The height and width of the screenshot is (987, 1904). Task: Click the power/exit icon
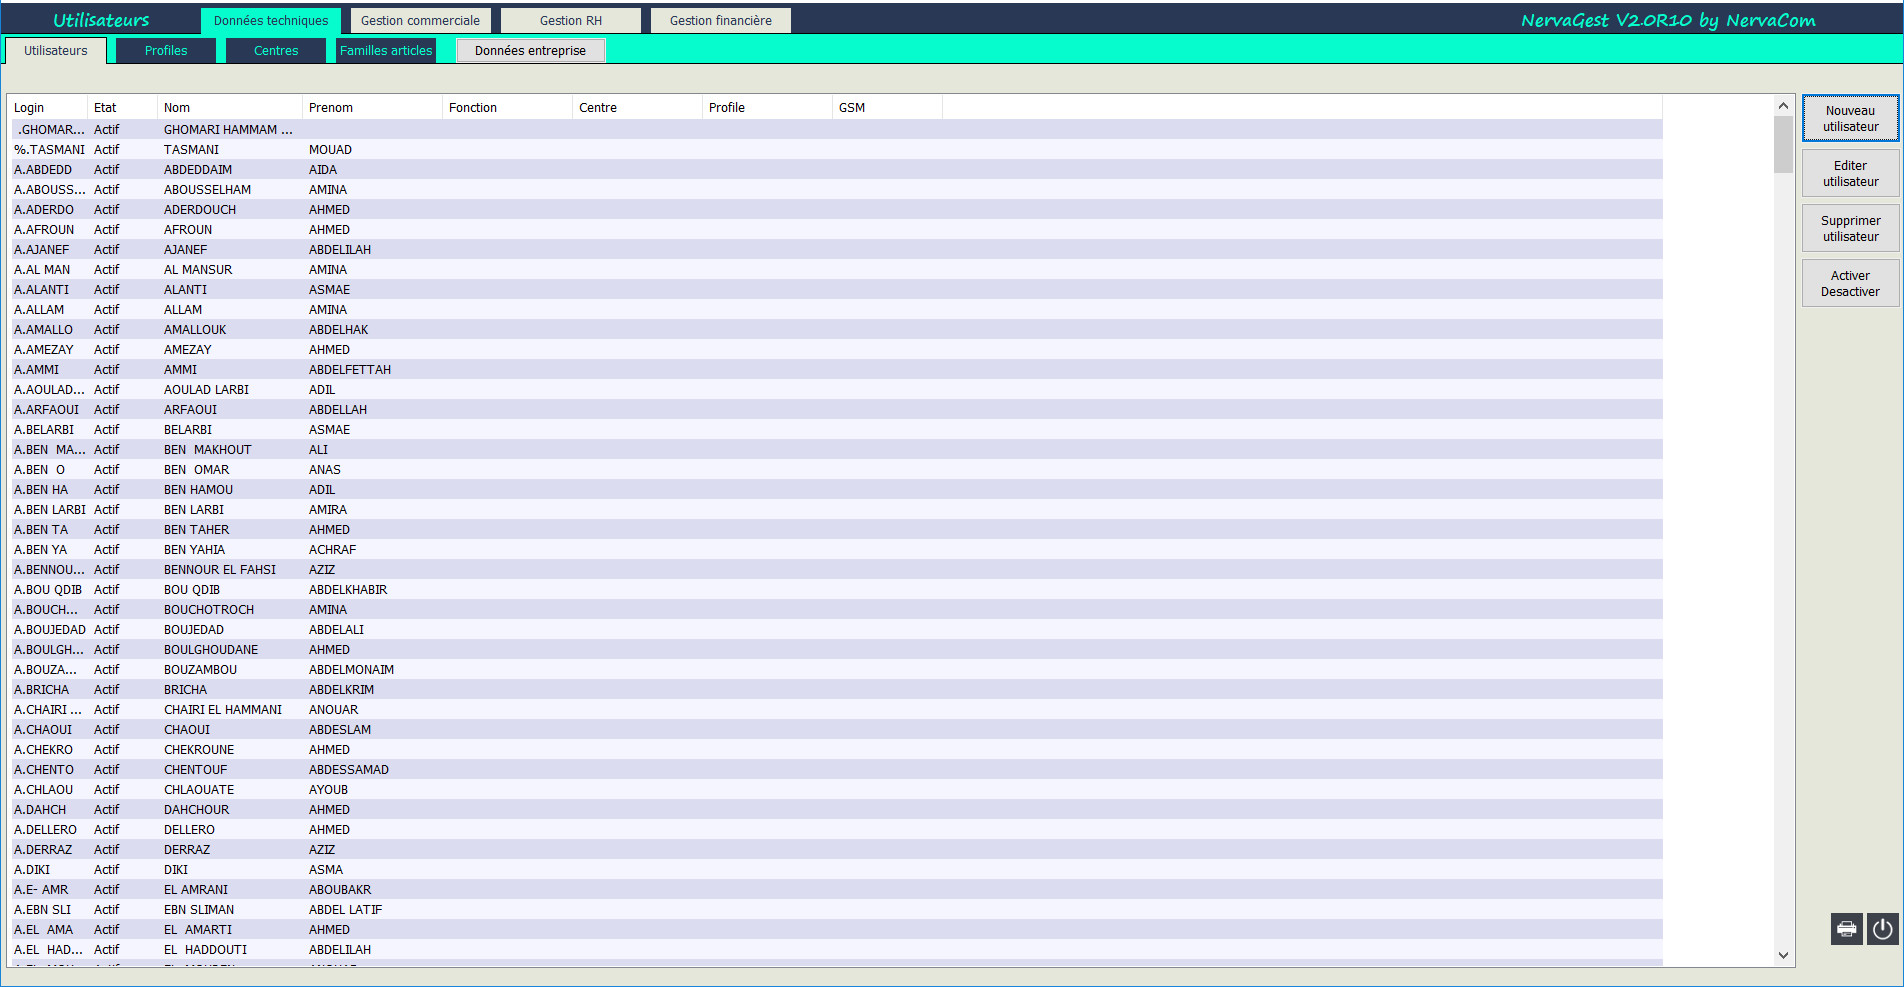(1882, 929)
